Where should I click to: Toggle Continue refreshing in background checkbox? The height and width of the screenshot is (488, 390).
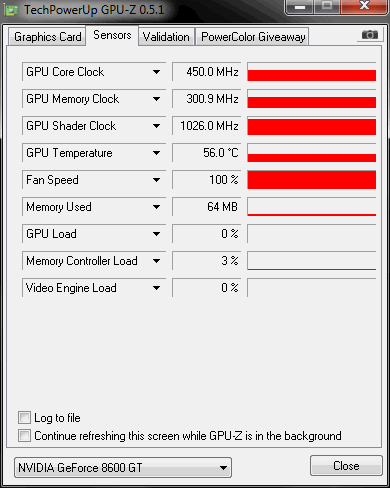pyautogui.click(x=24, y=436)
